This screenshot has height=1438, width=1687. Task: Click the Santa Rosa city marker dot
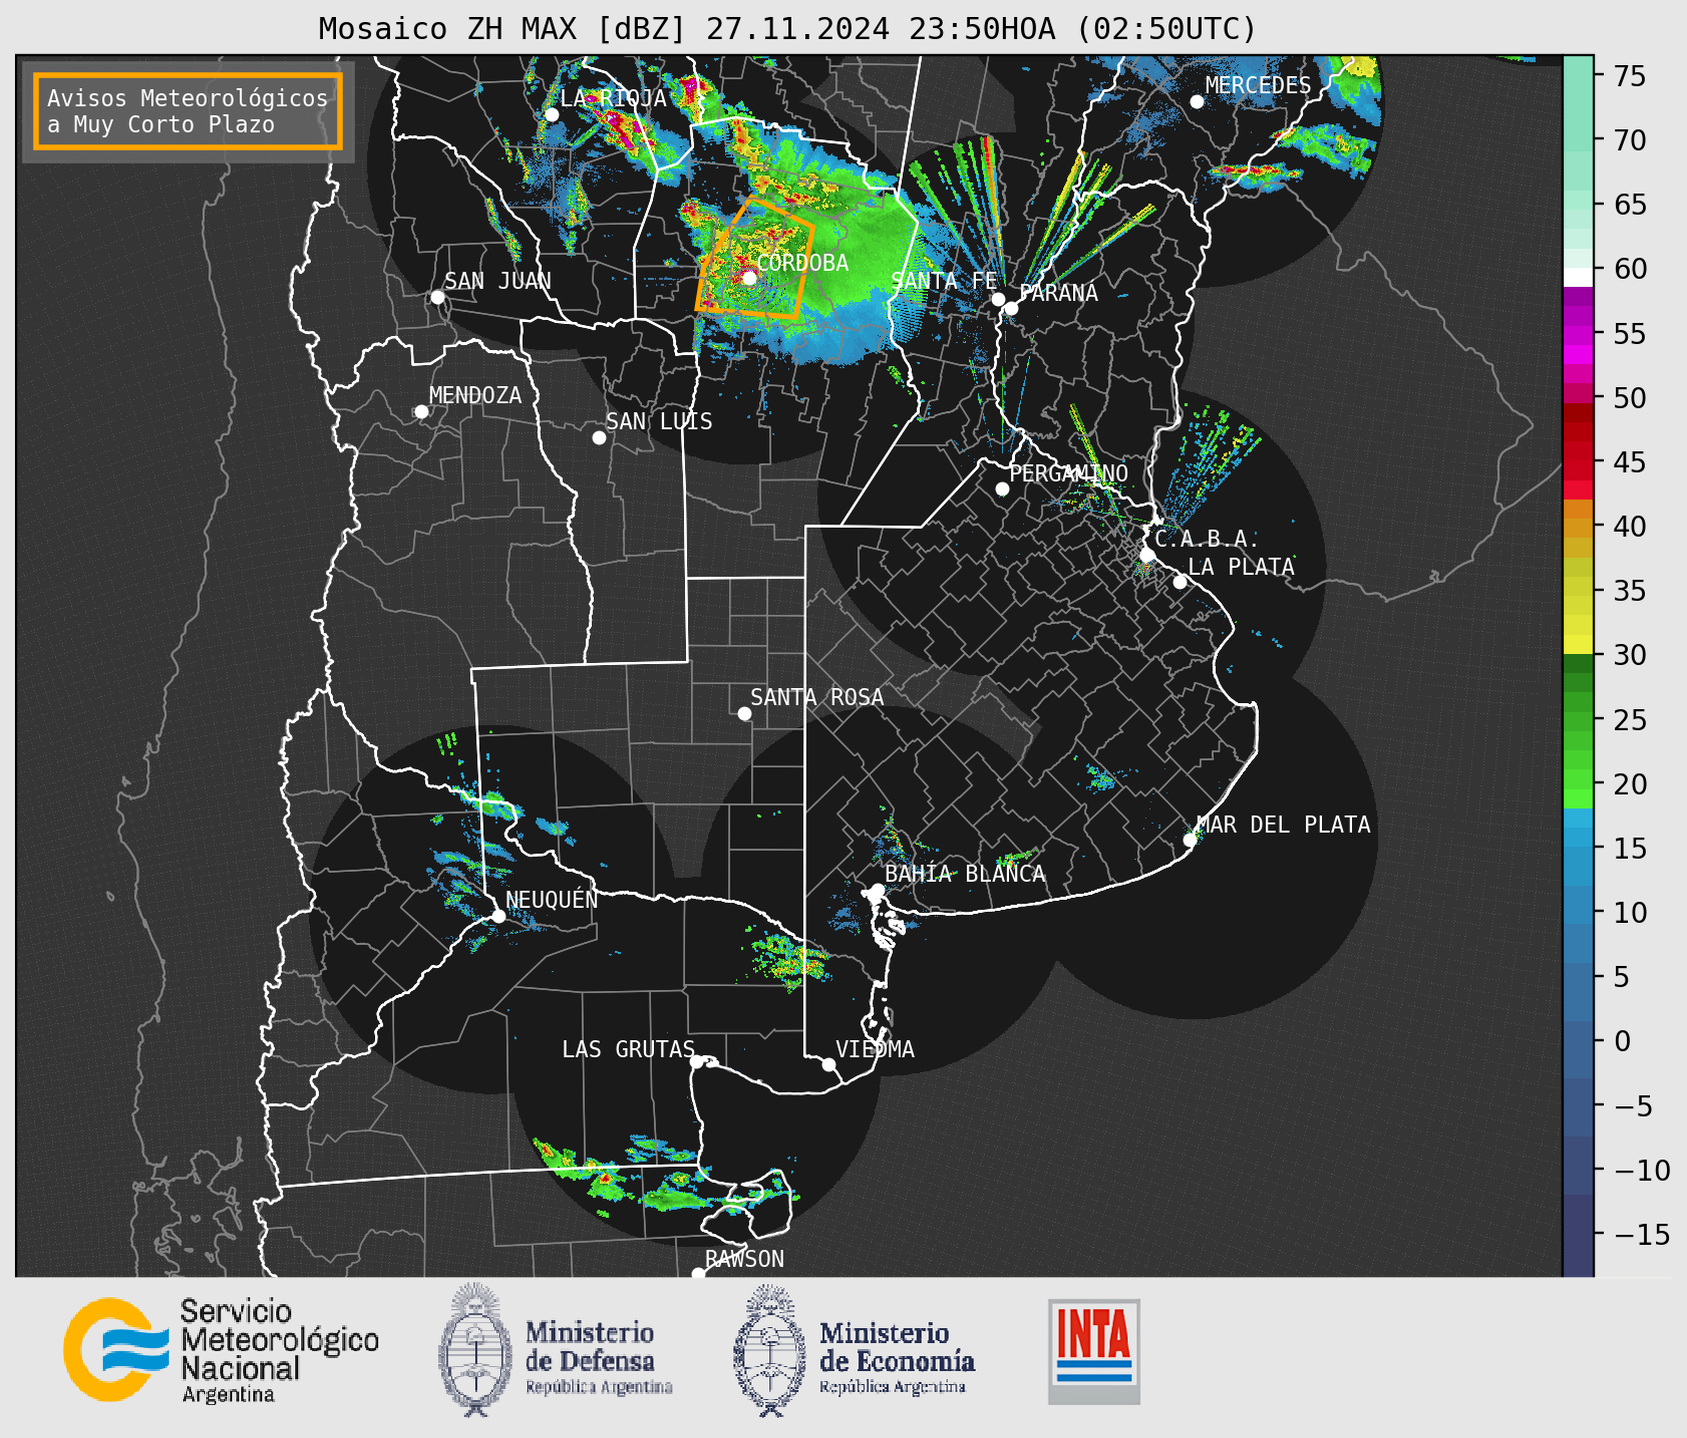click(744, 714)
